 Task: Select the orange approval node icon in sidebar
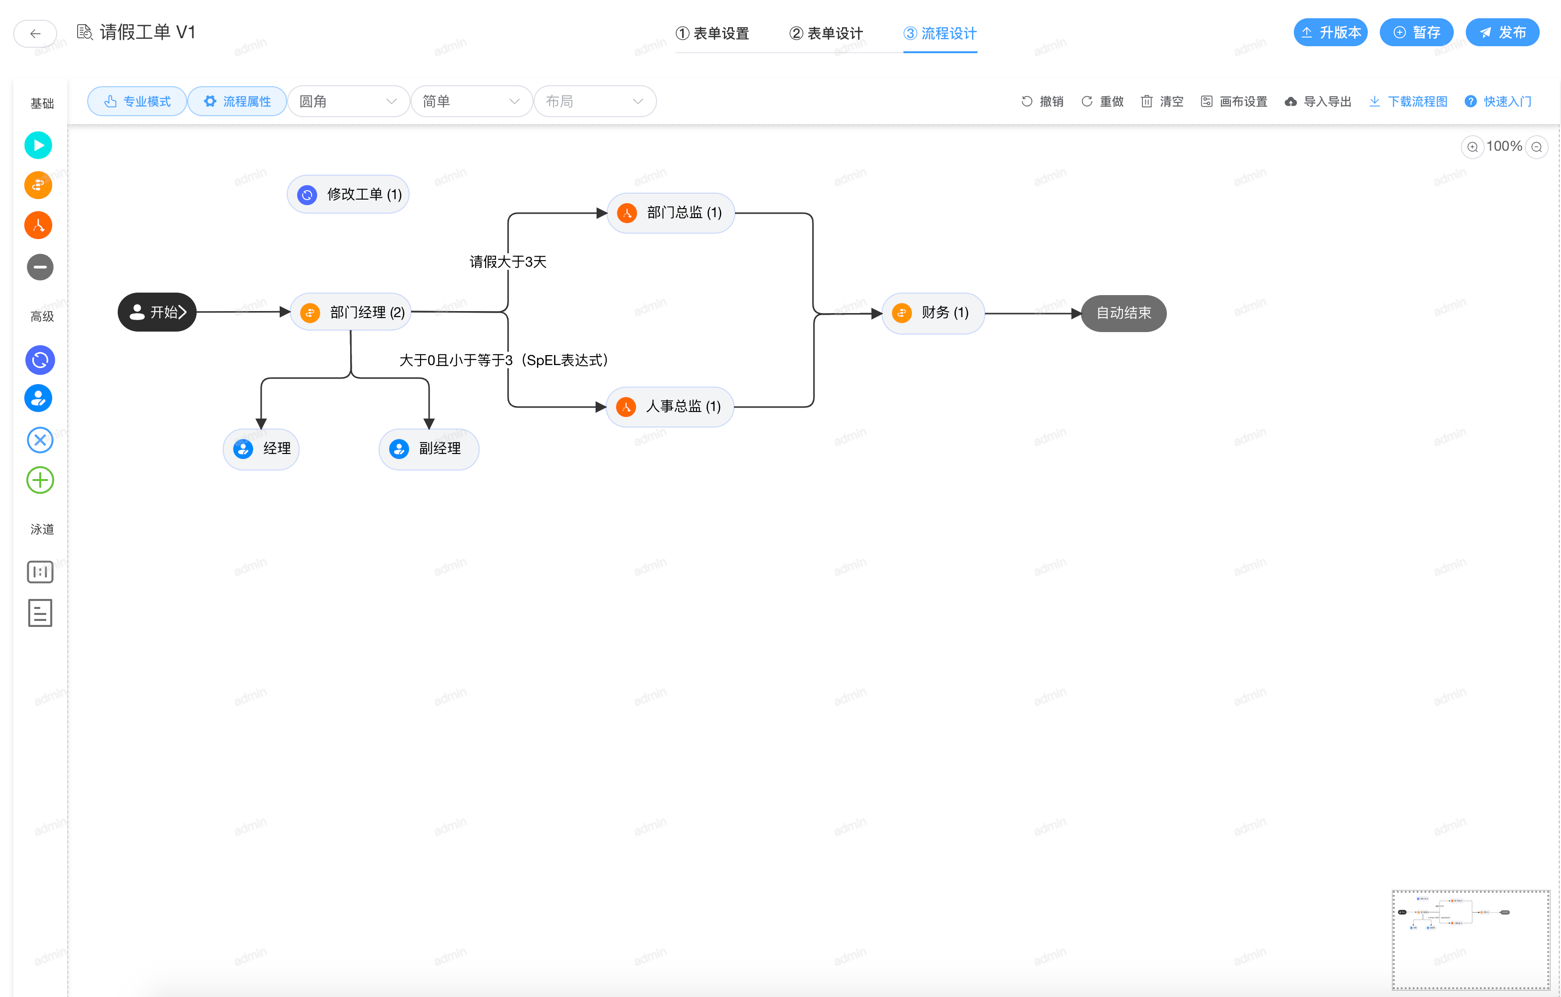point(38,185)
